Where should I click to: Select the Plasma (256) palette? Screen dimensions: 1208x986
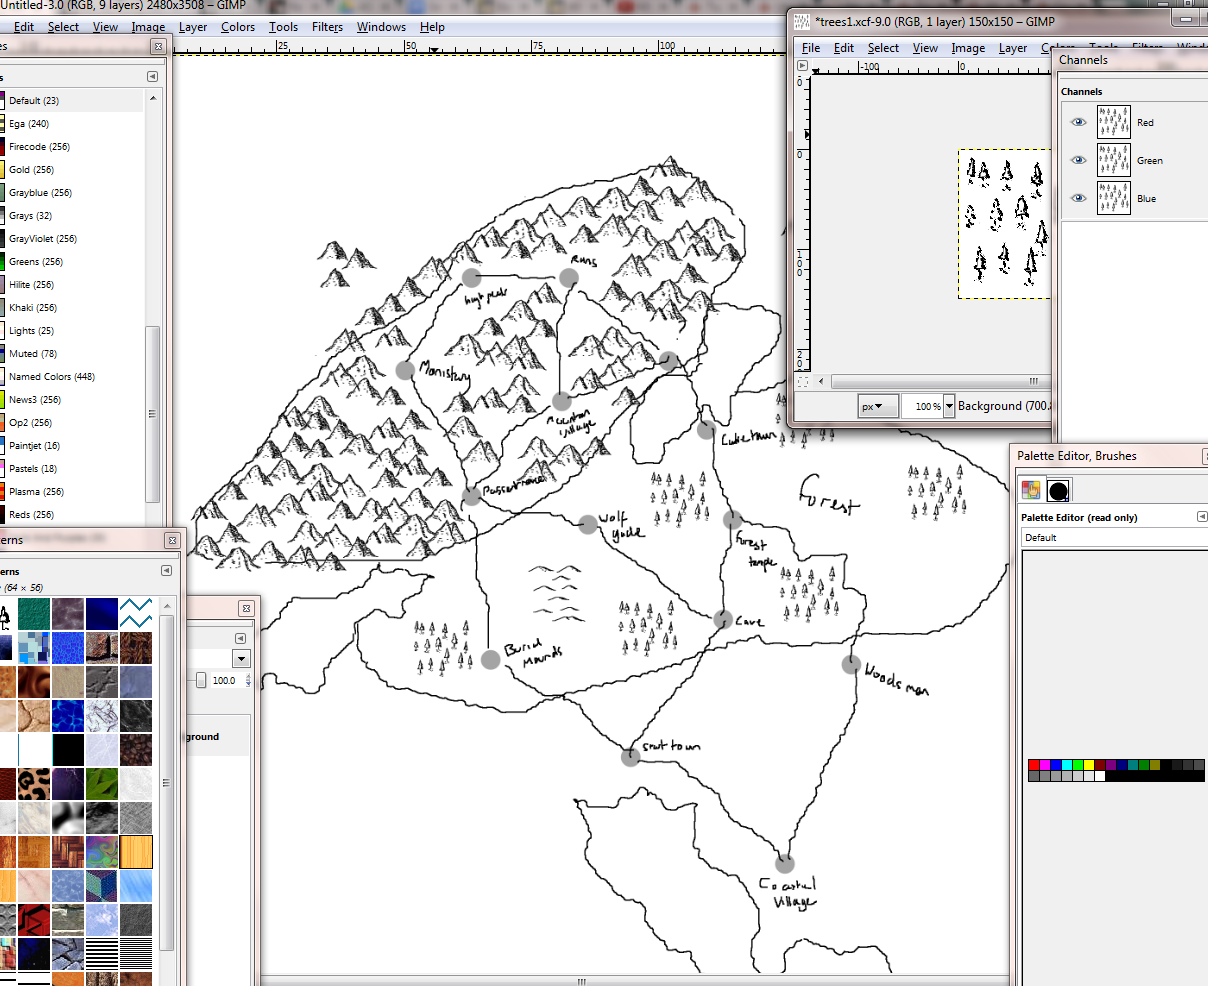point(72,491)
